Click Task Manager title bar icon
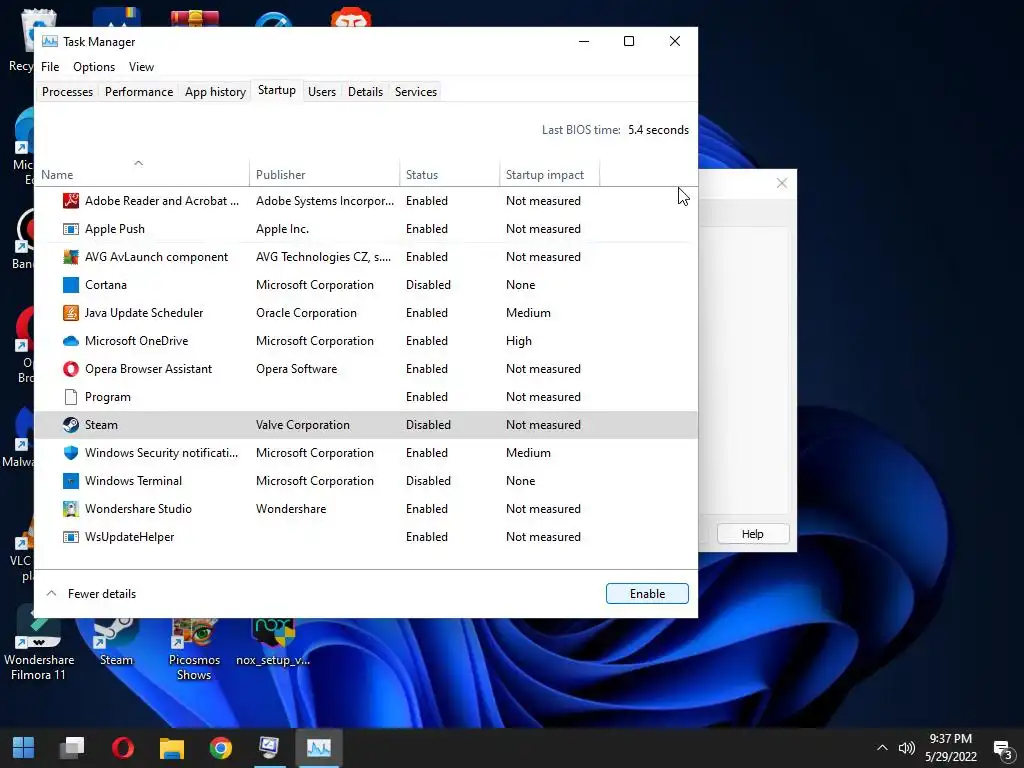The width and height of the screenshot is (1024, 768). [50, 41]
